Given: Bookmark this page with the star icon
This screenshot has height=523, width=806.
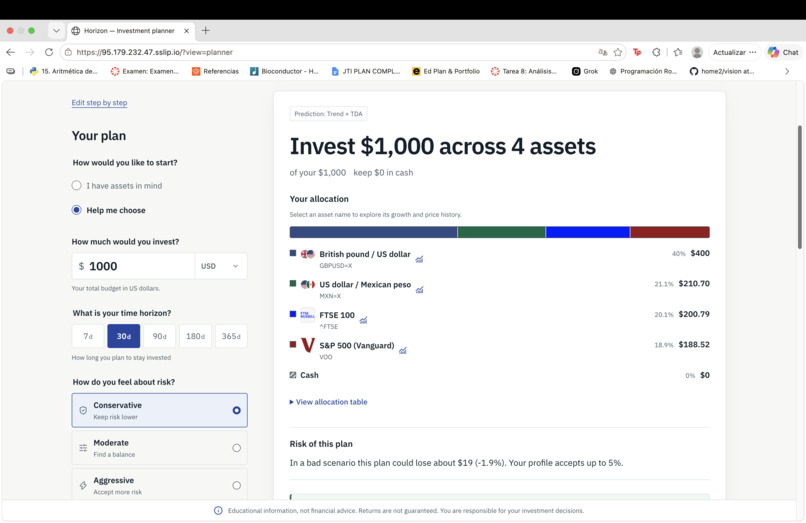Looking at the screenshot, I should point(618,52).
